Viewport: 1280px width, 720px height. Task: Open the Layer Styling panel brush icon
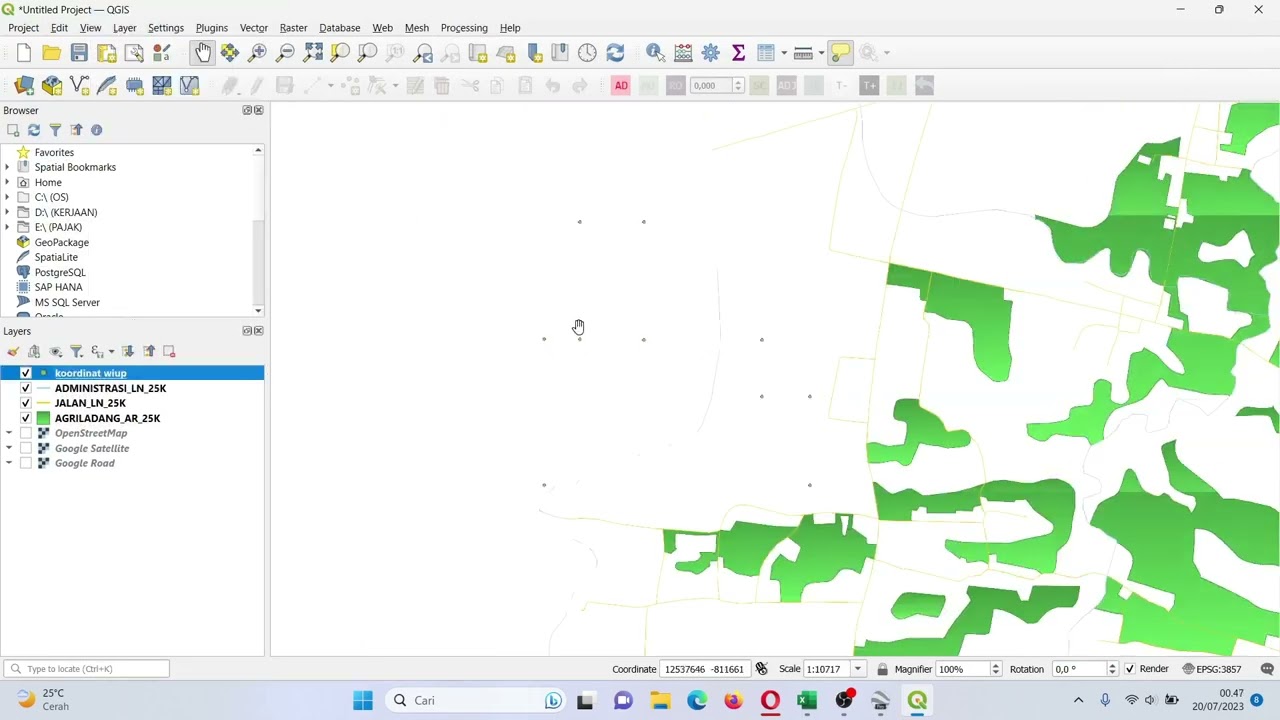[13, 352]
